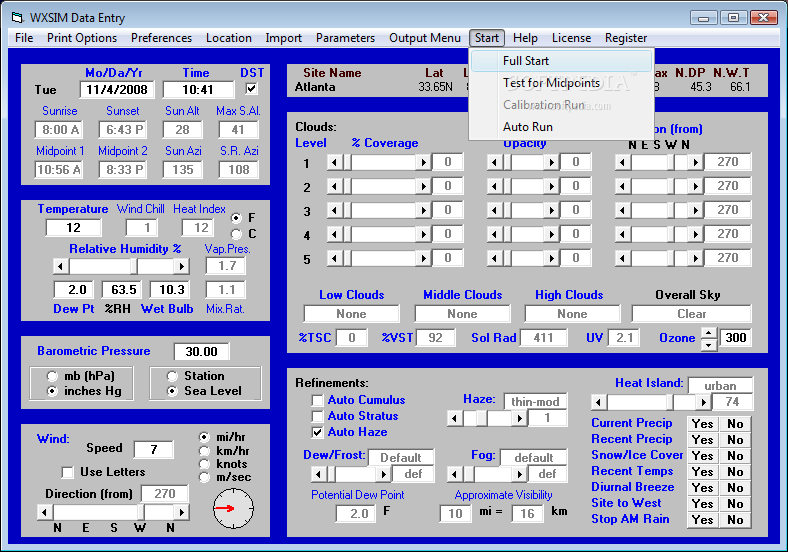
Task: Click the Time input field
Action: pos(198,89)
